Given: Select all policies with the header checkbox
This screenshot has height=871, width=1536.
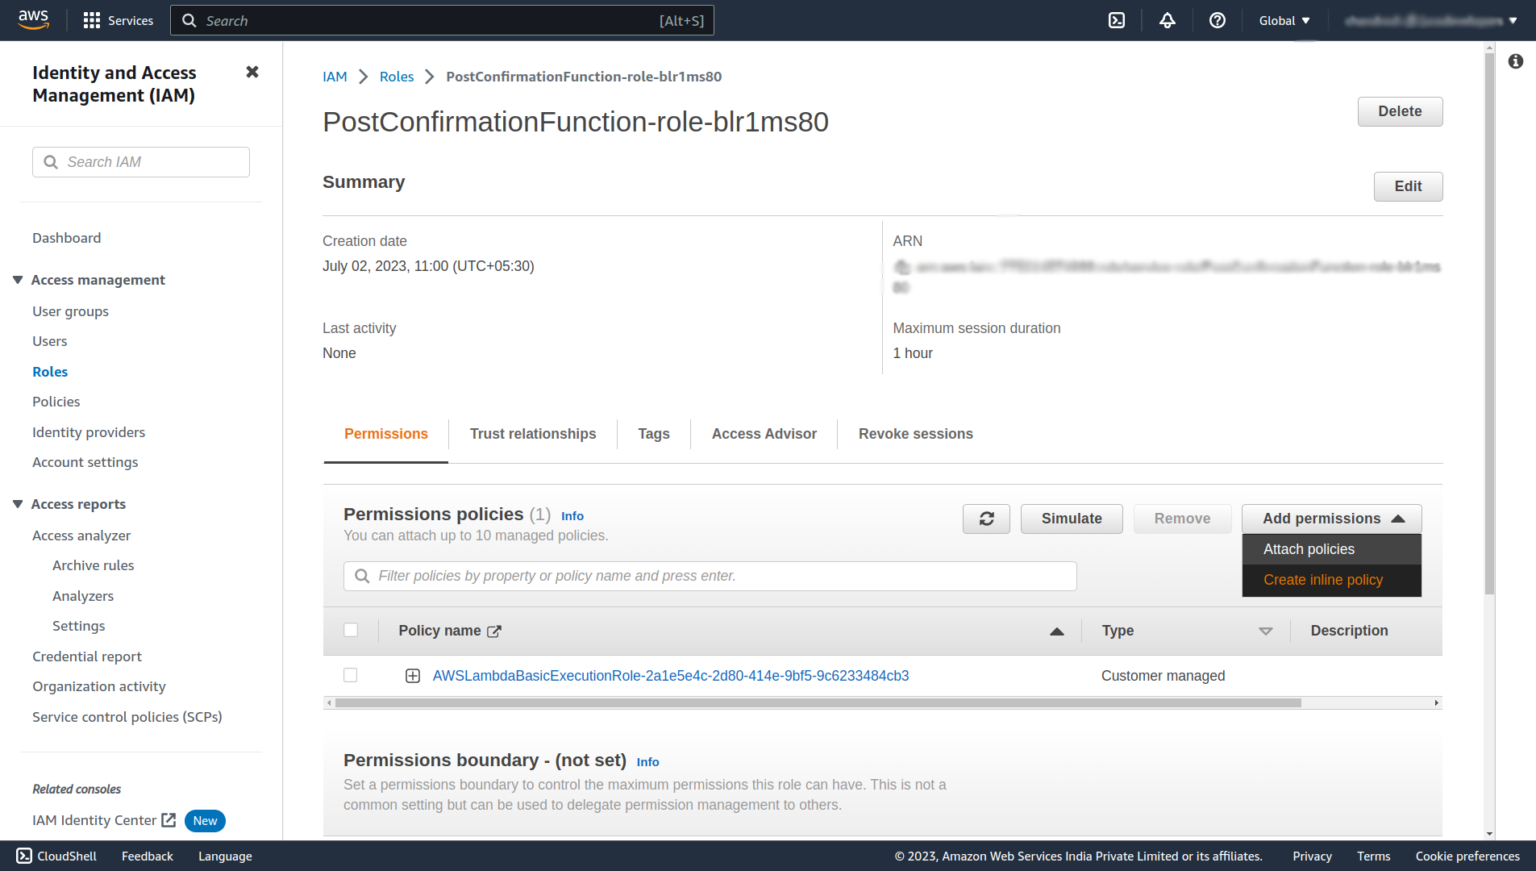Looking at the screenshot, I should click(x=351, y=630).
